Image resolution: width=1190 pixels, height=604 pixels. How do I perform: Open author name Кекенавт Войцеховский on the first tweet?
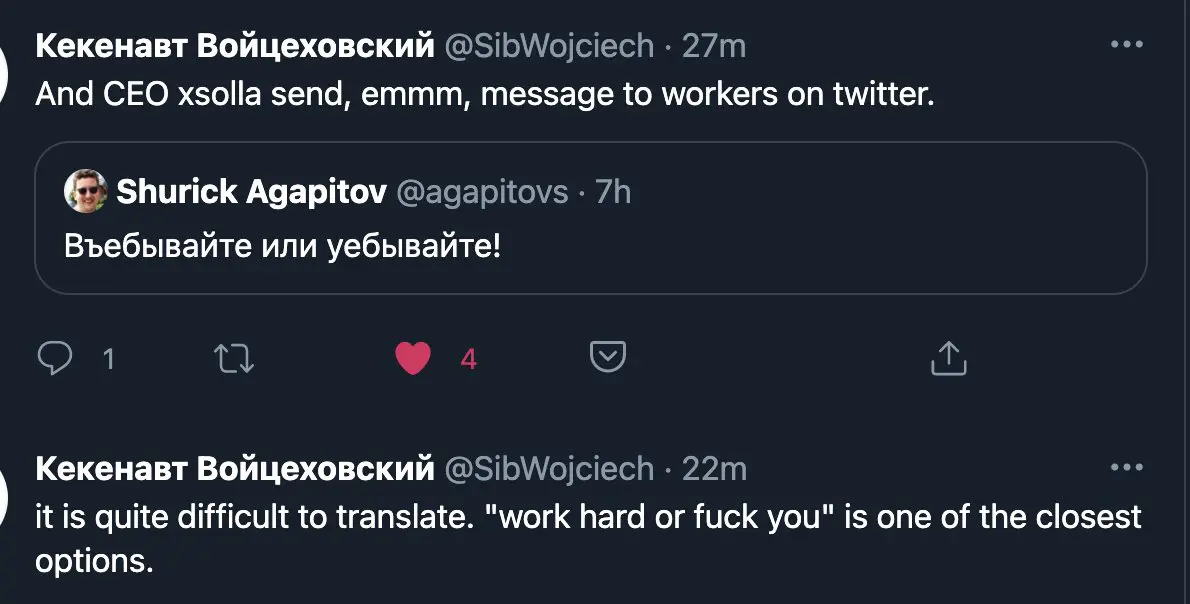(235, 46)
